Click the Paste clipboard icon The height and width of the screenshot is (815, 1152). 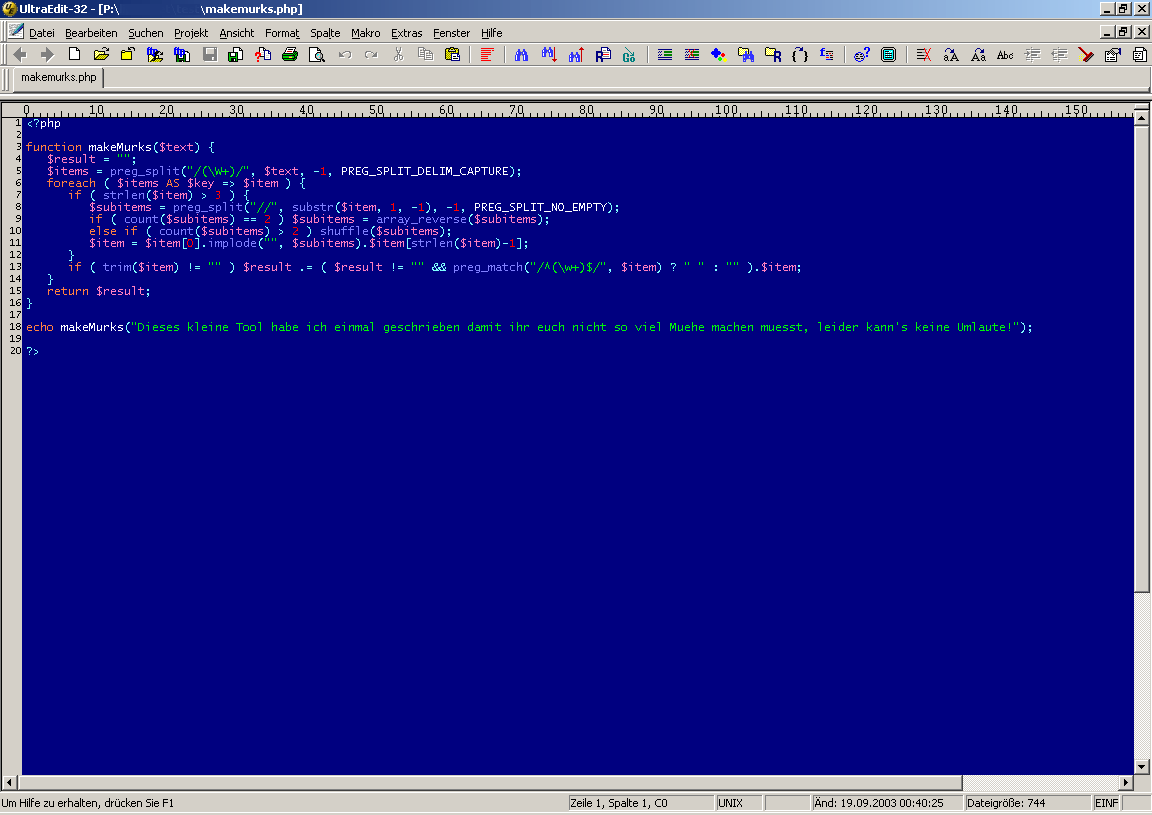tap(452, 55)
